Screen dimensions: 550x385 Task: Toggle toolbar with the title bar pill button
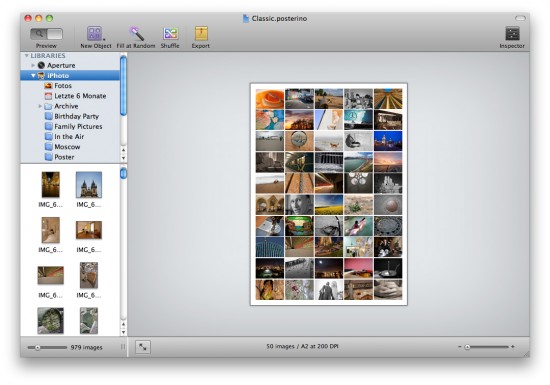click(520, 18)
